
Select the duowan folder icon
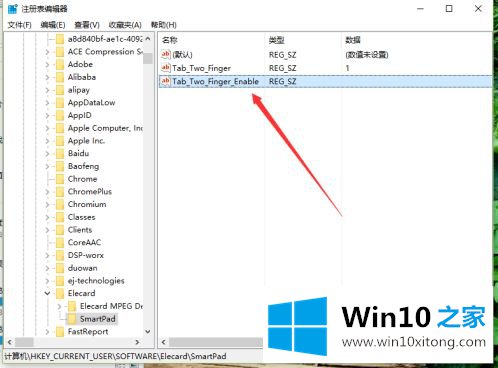pyautogui.click(x=60, y=268)
